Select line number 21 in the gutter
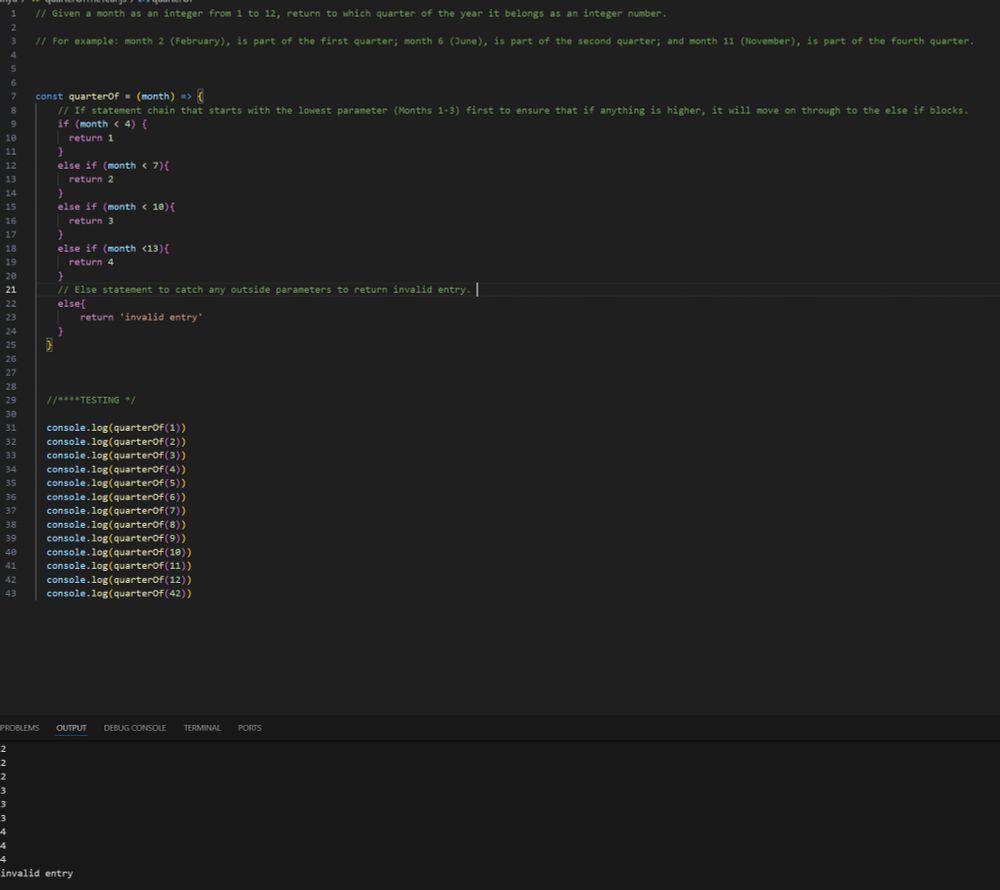Image resolution: width=1000 pixels, height=890 pixels. (10, 289)
